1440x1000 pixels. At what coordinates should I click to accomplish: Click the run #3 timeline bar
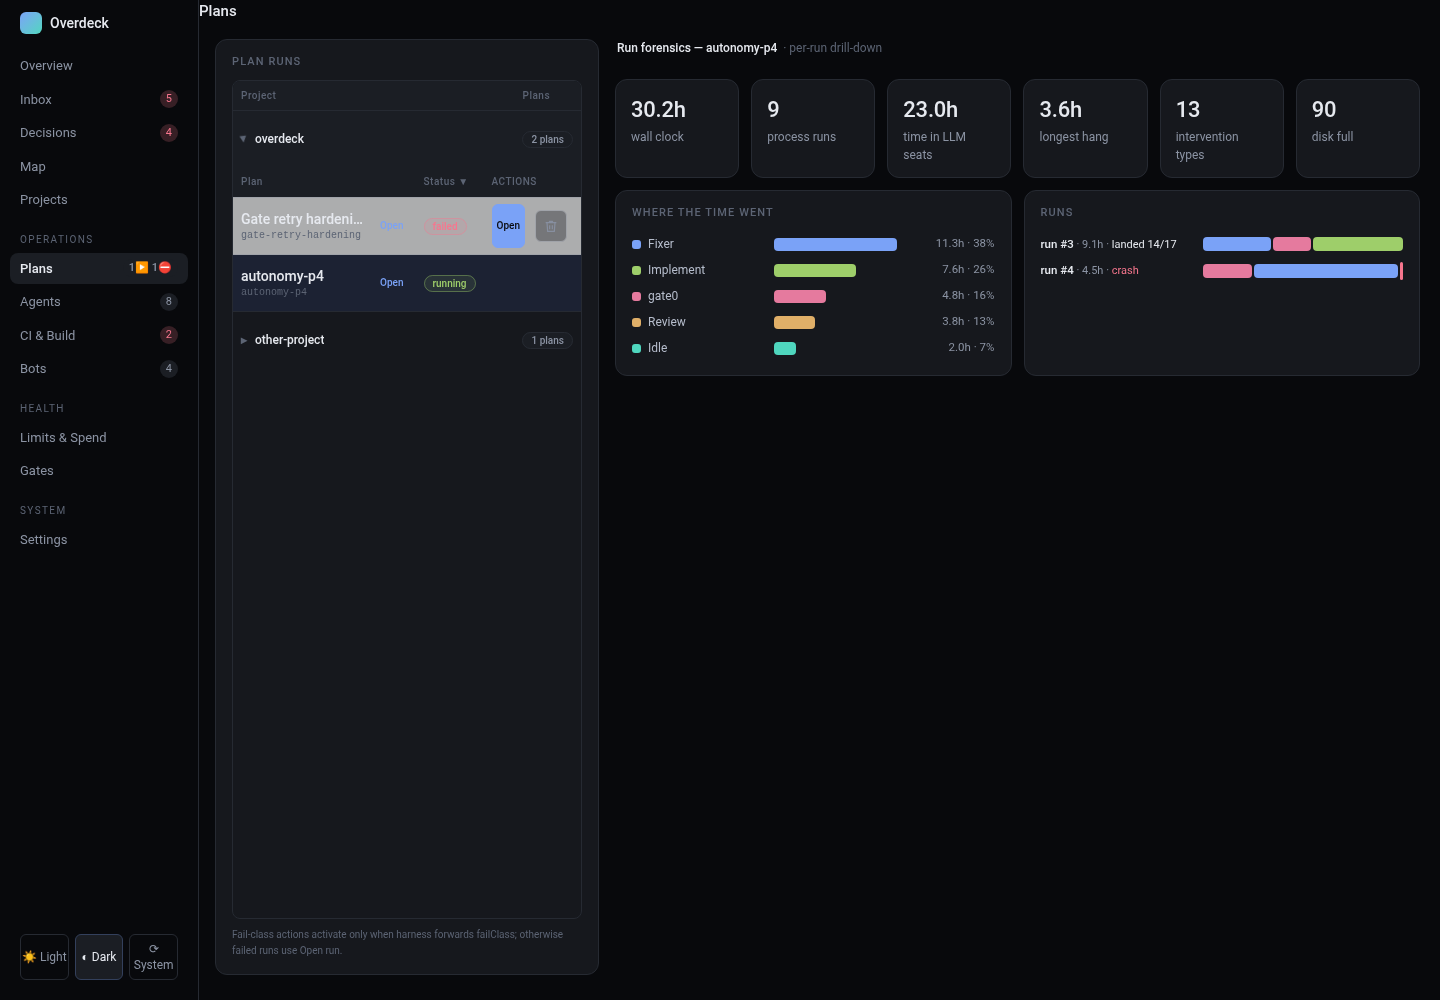point(1303,244)
